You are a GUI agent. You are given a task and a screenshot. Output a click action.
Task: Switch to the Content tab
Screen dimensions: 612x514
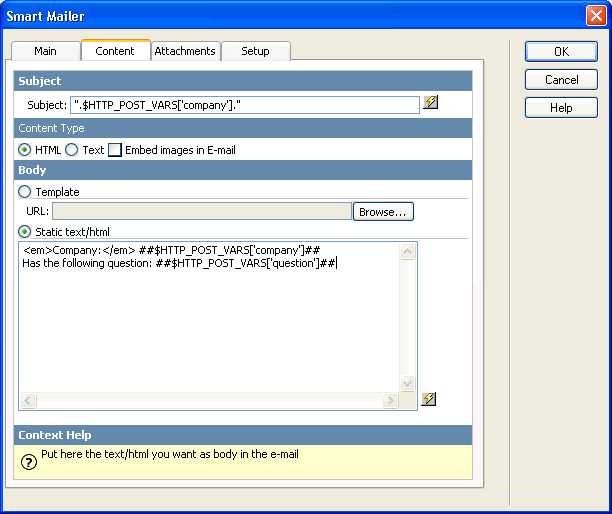[x=115, y=51]
